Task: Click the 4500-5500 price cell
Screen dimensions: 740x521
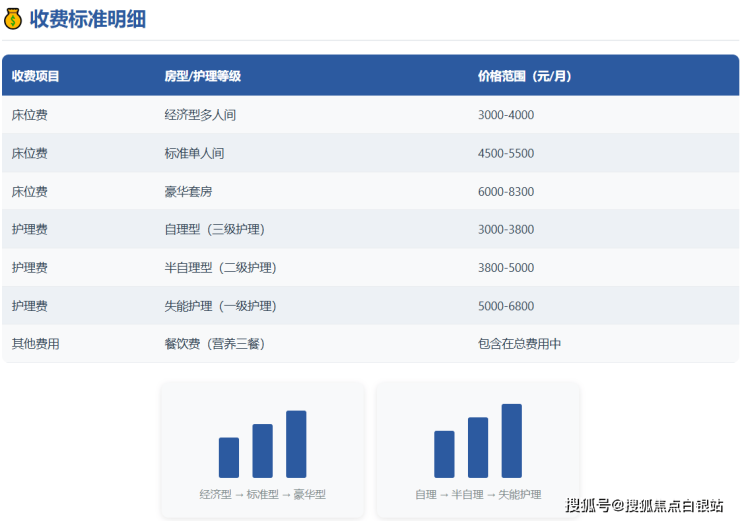Action: pos(506,154)
